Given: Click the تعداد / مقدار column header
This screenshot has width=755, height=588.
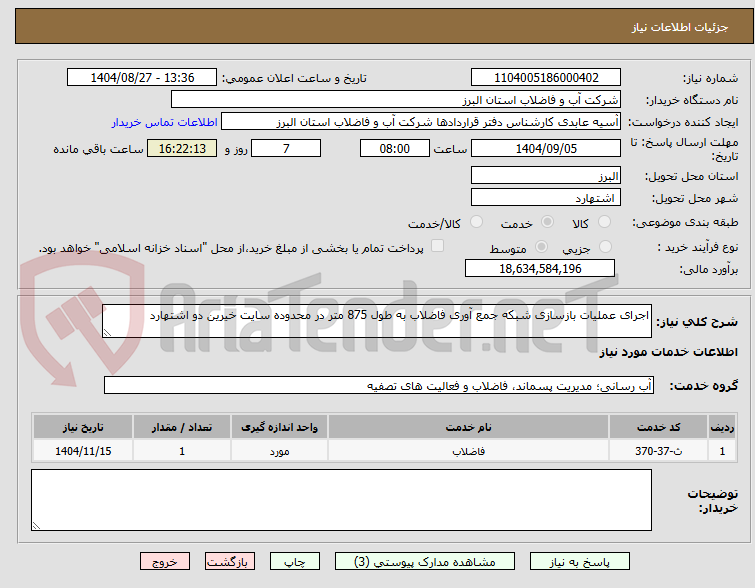Looking at the screenshot, I should tap(182, 427).
